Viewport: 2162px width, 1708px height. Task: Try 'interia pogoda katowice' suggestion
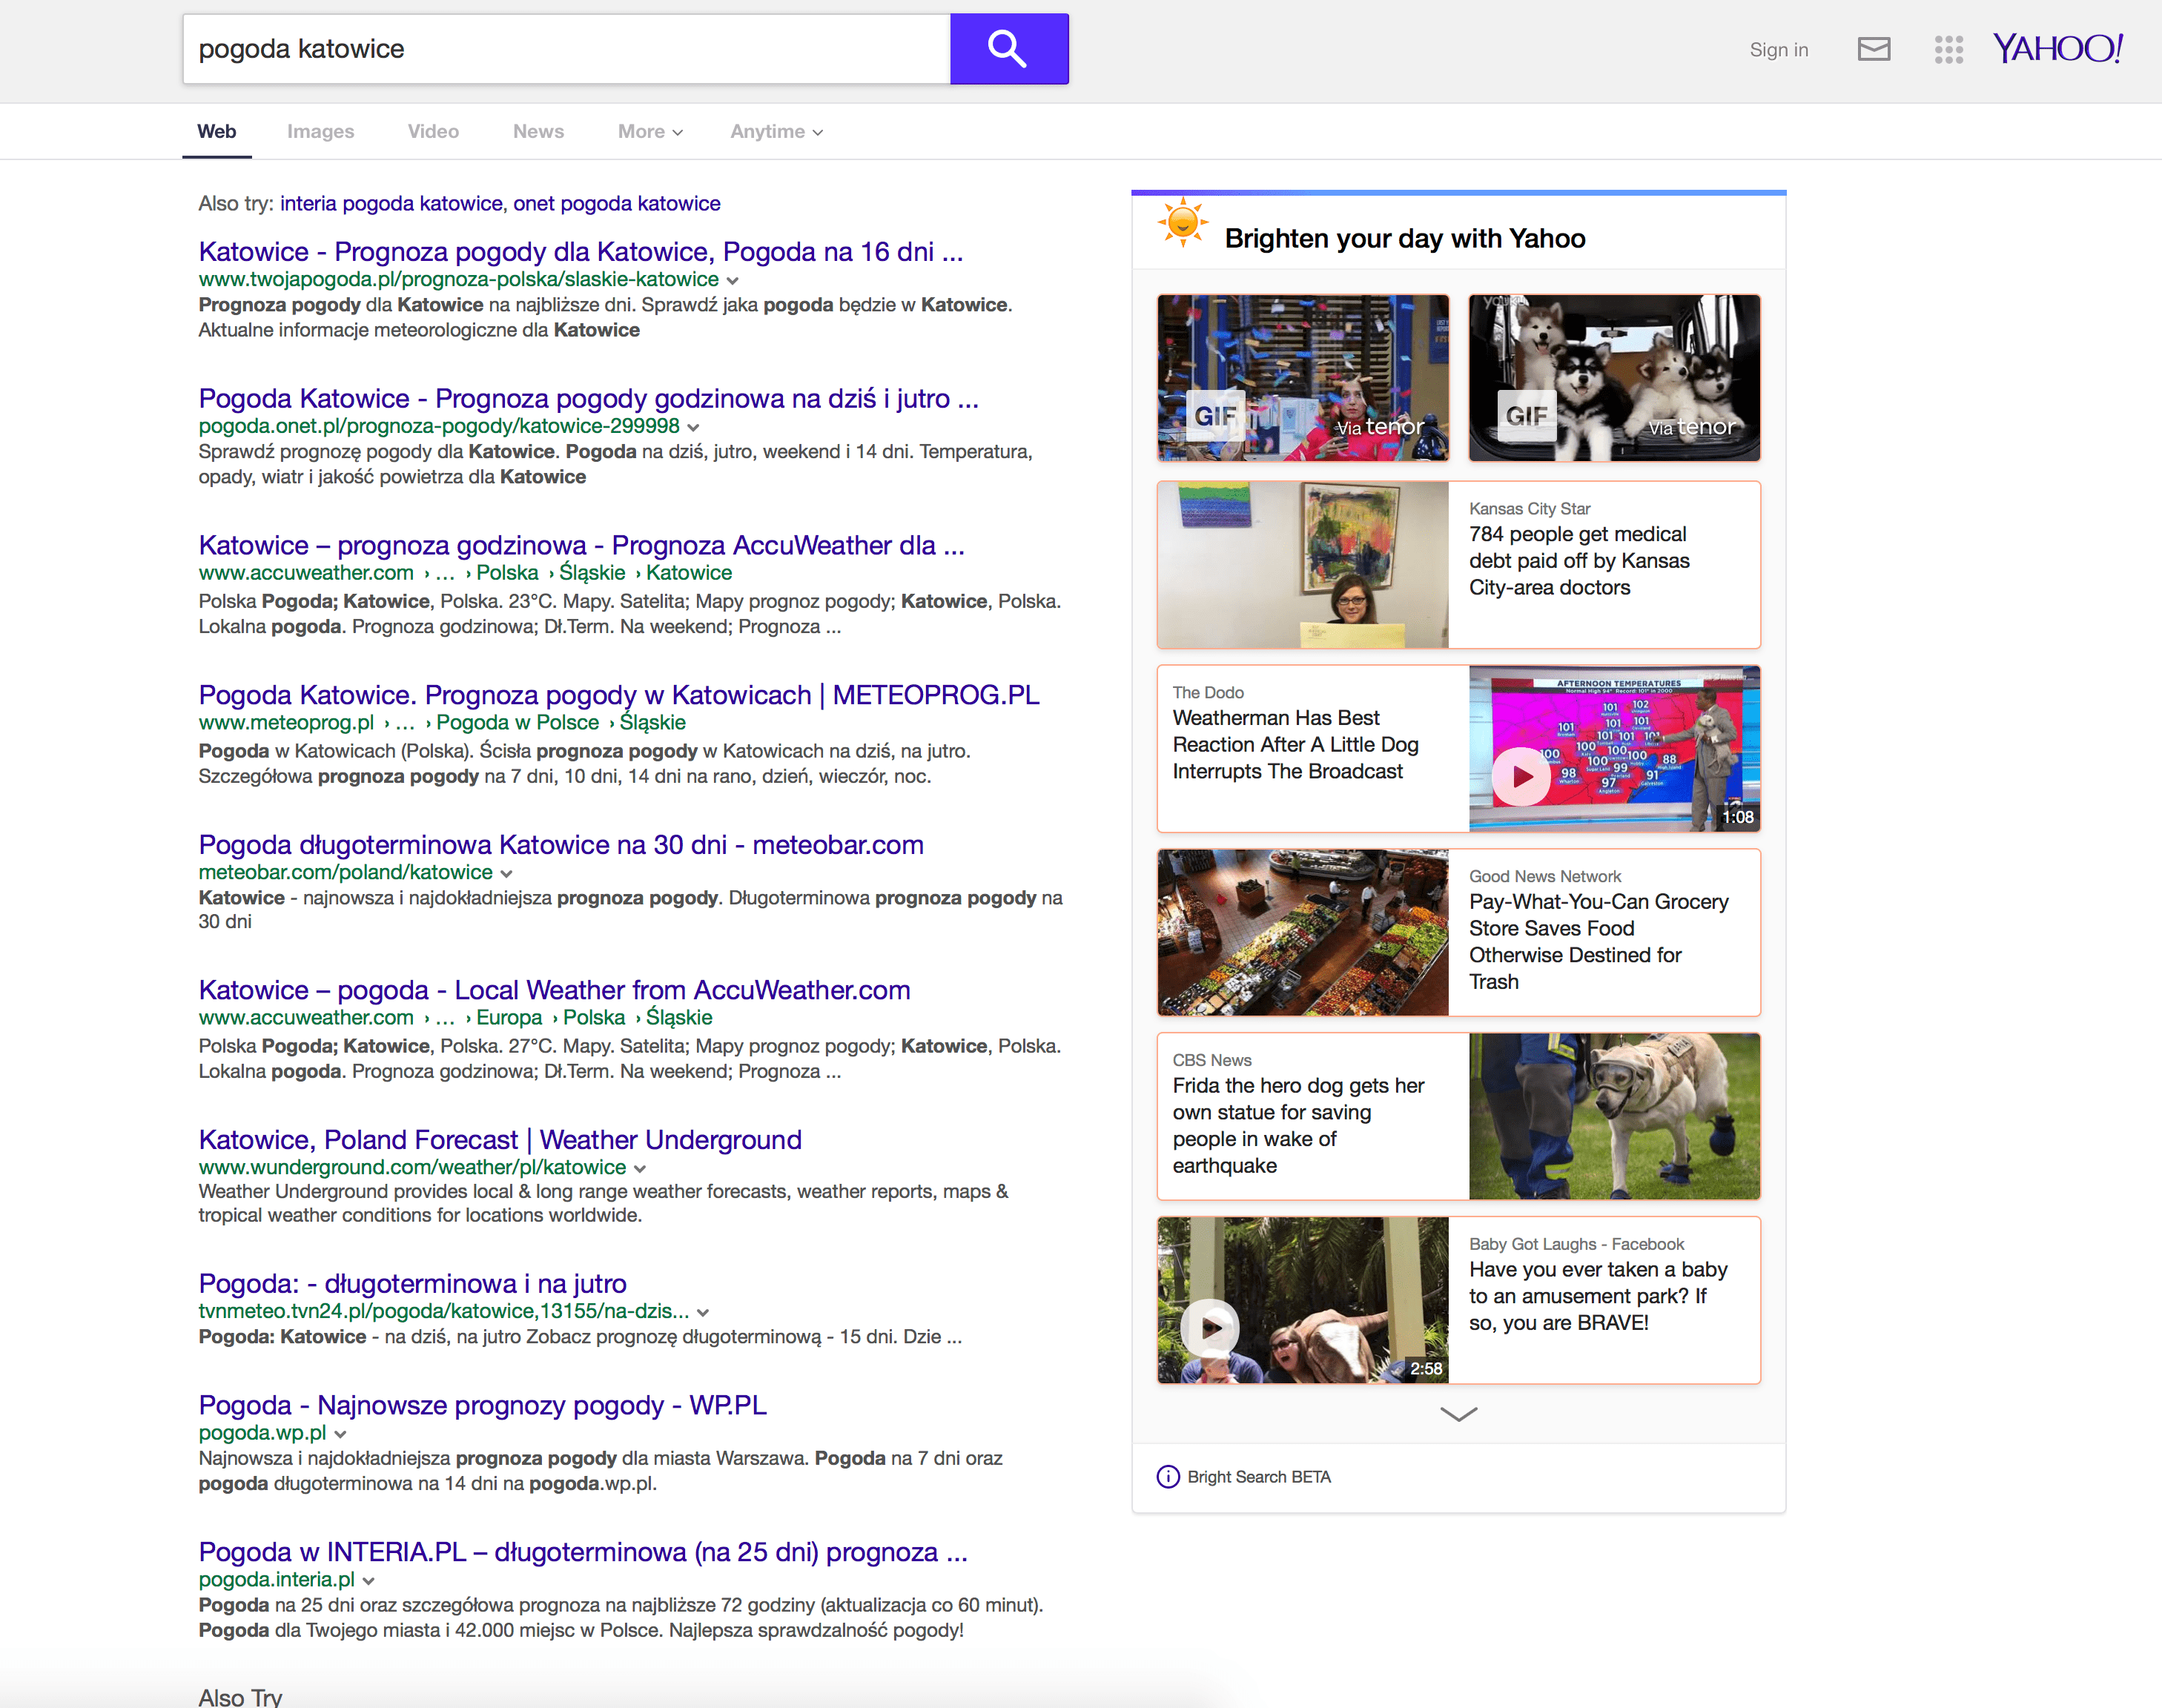(x=391, y=203)
